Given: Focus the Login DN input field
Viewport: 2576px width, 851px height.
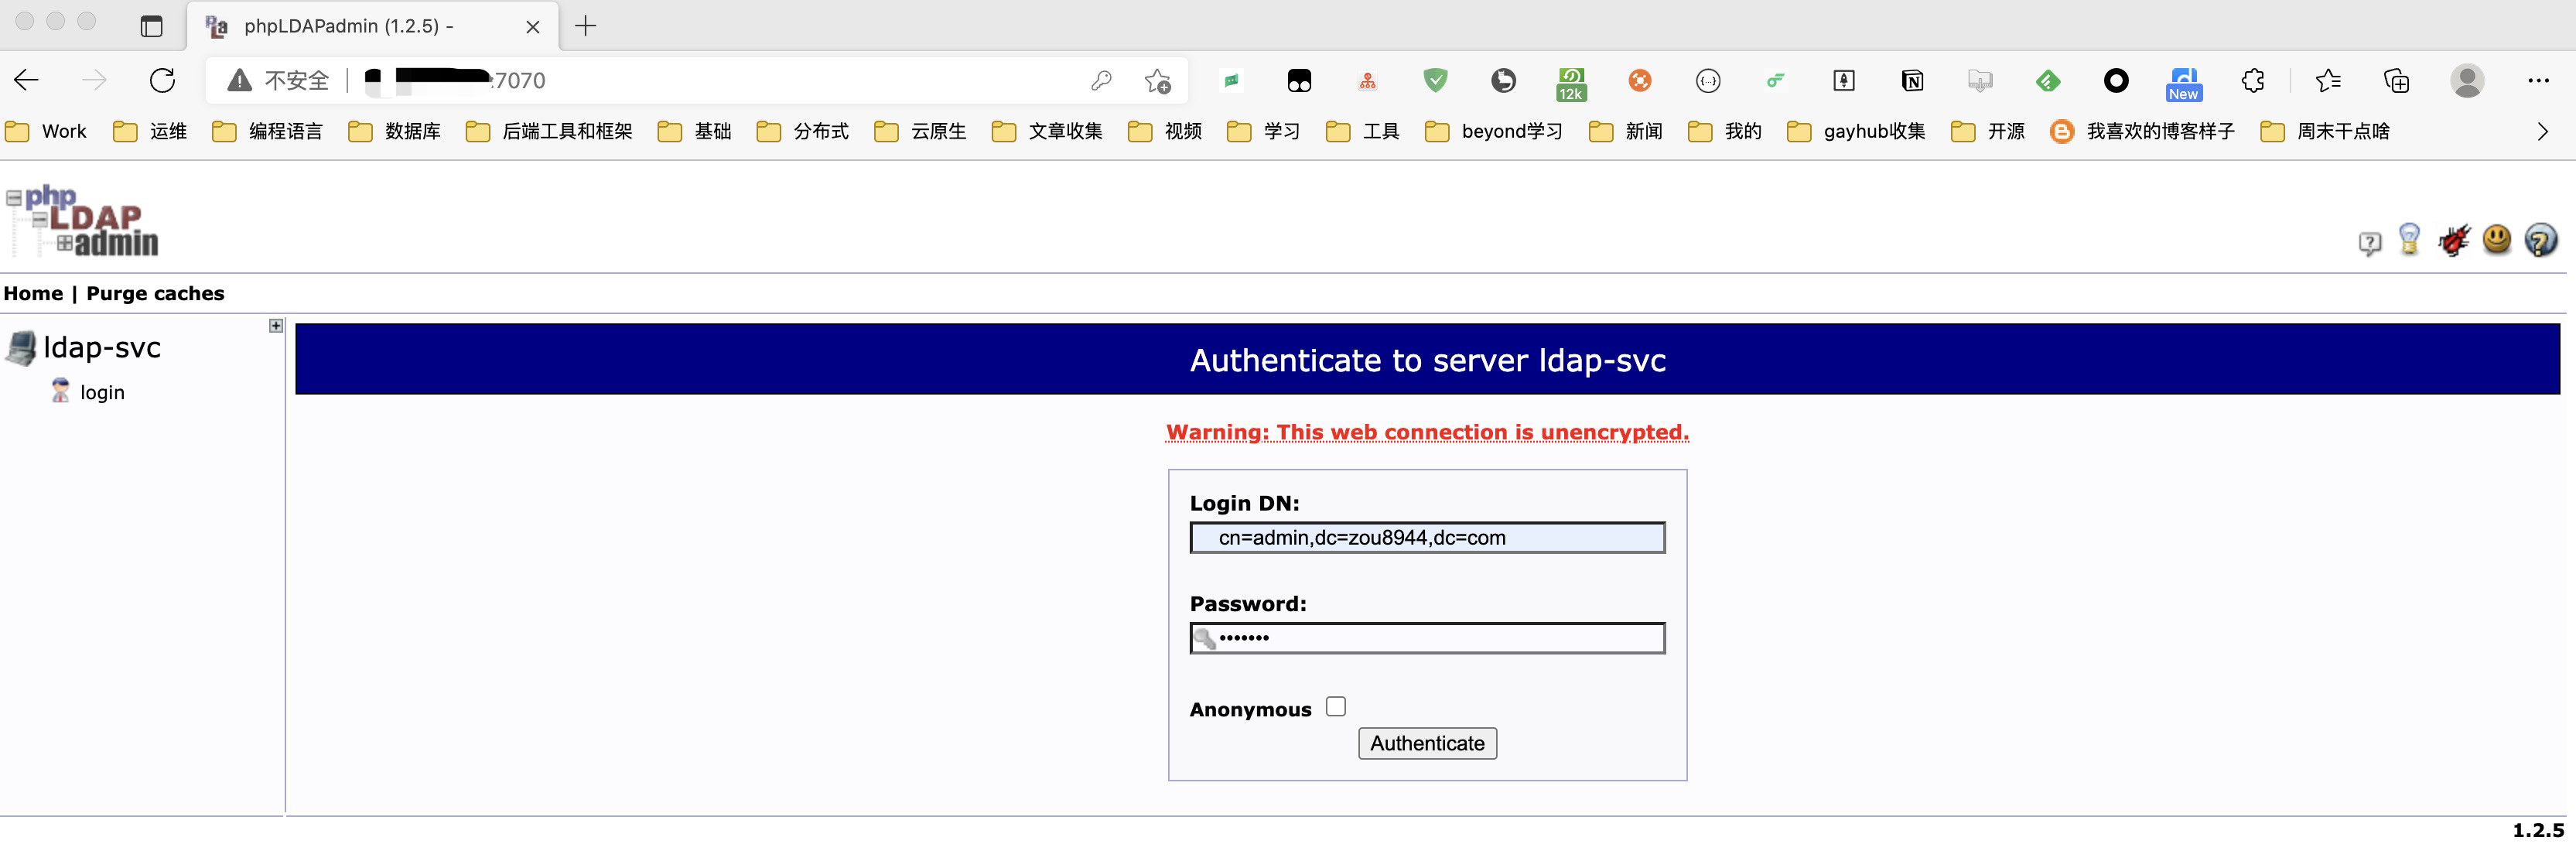Looking at the screenshot, I should (x=1427, y=538).
